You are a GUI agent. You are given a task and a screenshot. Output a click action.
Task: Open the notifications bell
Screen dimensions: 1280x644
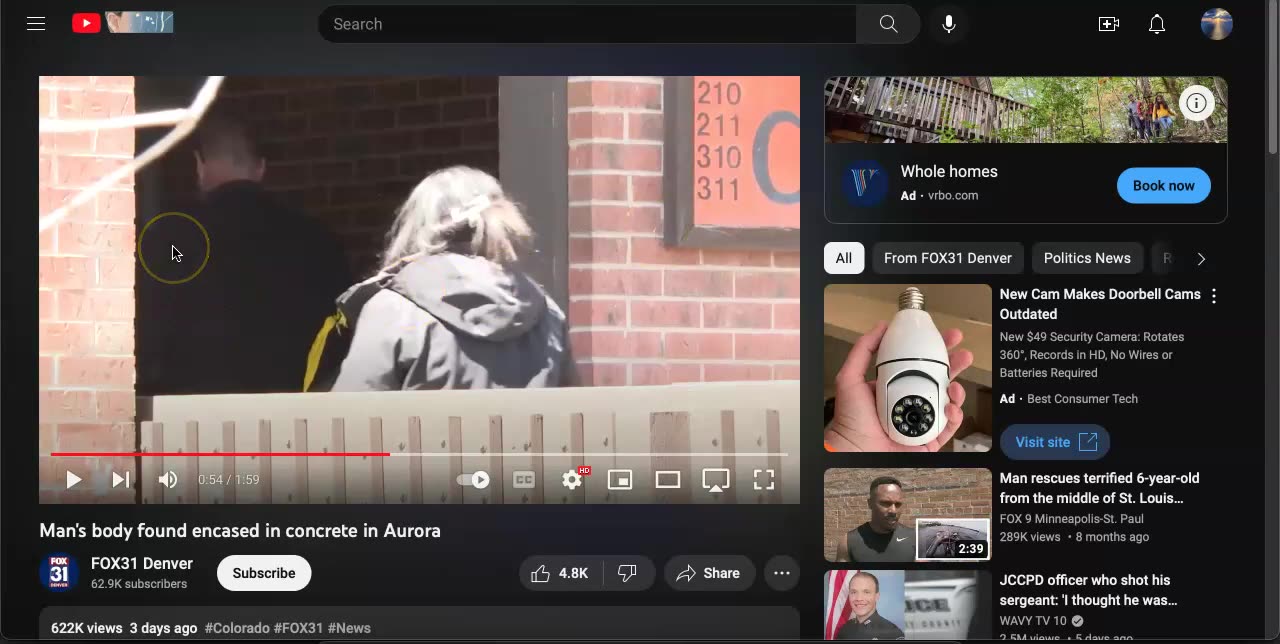click(x=1157, y=24)
